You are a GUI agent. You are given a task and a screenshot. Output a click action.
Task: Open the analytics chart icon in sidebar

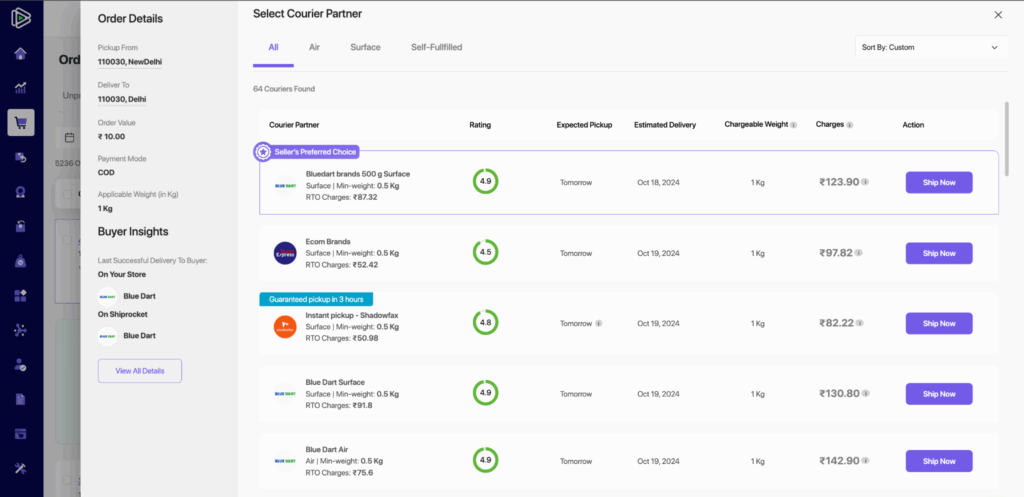[x=20, y=88]
